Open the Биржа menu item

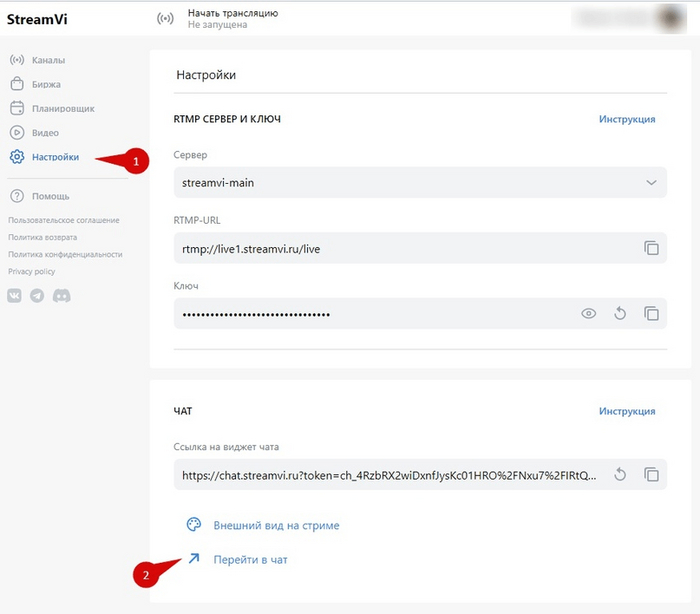46,84
